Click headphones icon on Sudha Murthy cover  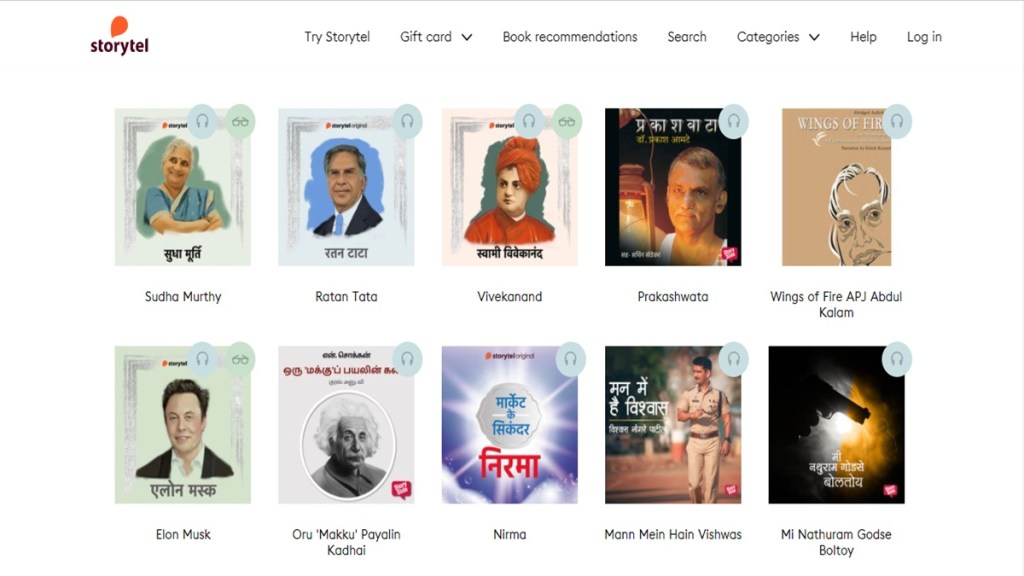coord(202,121)
